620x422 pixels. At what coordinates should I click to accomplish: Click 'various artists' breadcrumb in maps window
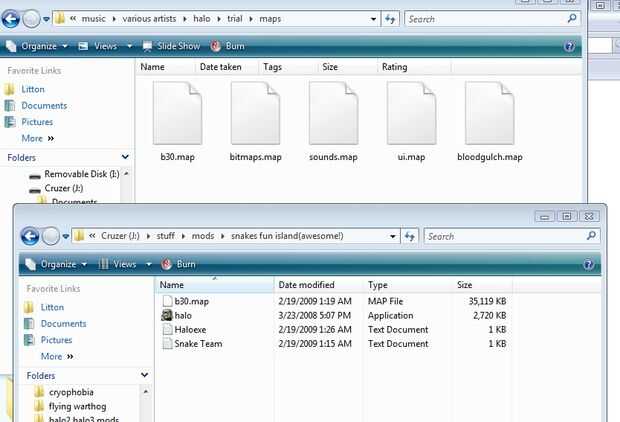[149, 19]
